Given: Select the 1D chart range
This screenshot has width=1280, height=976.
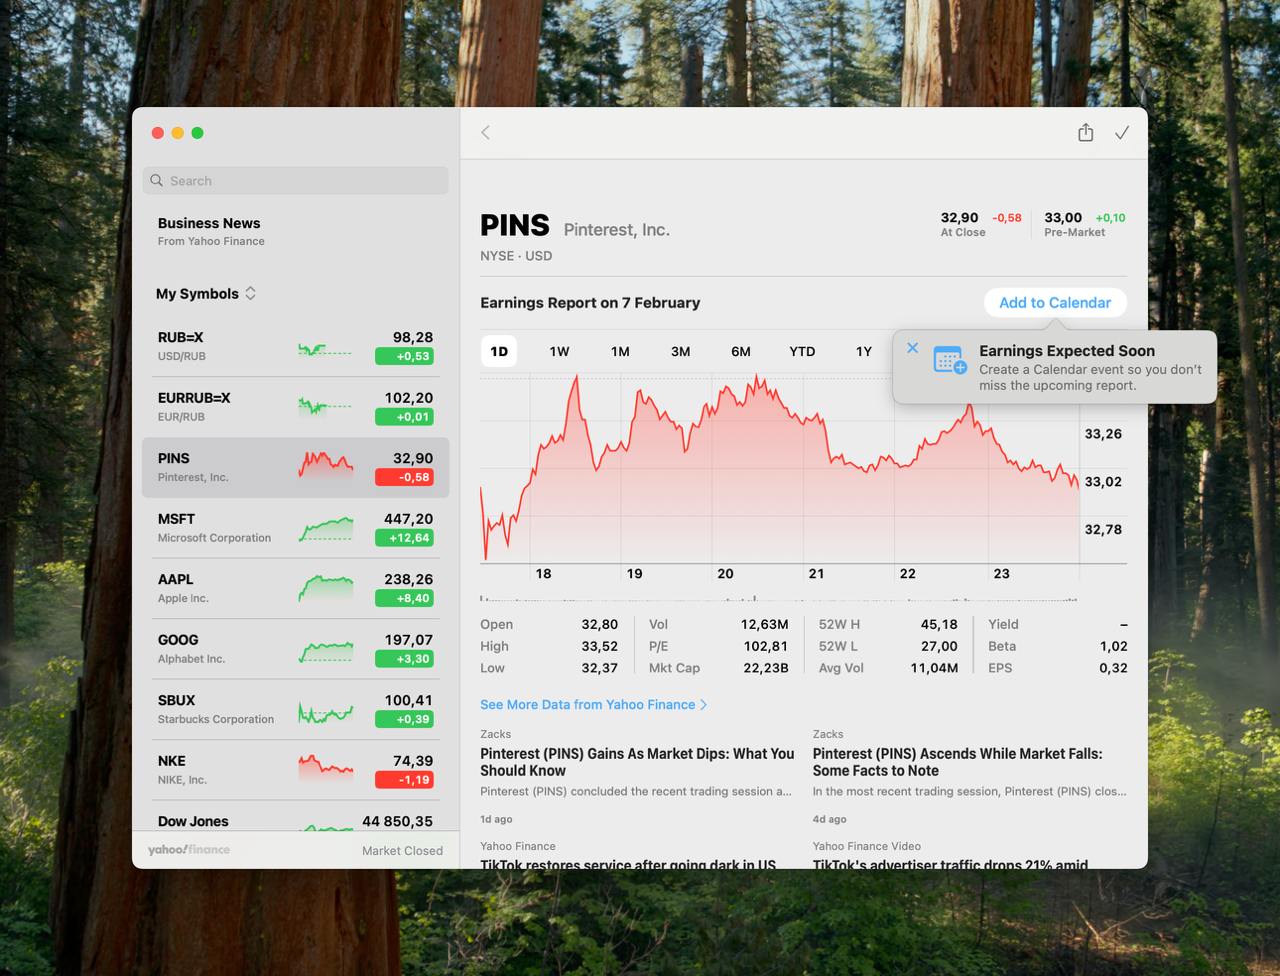Looking at the screenshot, I should coord(499,351).
